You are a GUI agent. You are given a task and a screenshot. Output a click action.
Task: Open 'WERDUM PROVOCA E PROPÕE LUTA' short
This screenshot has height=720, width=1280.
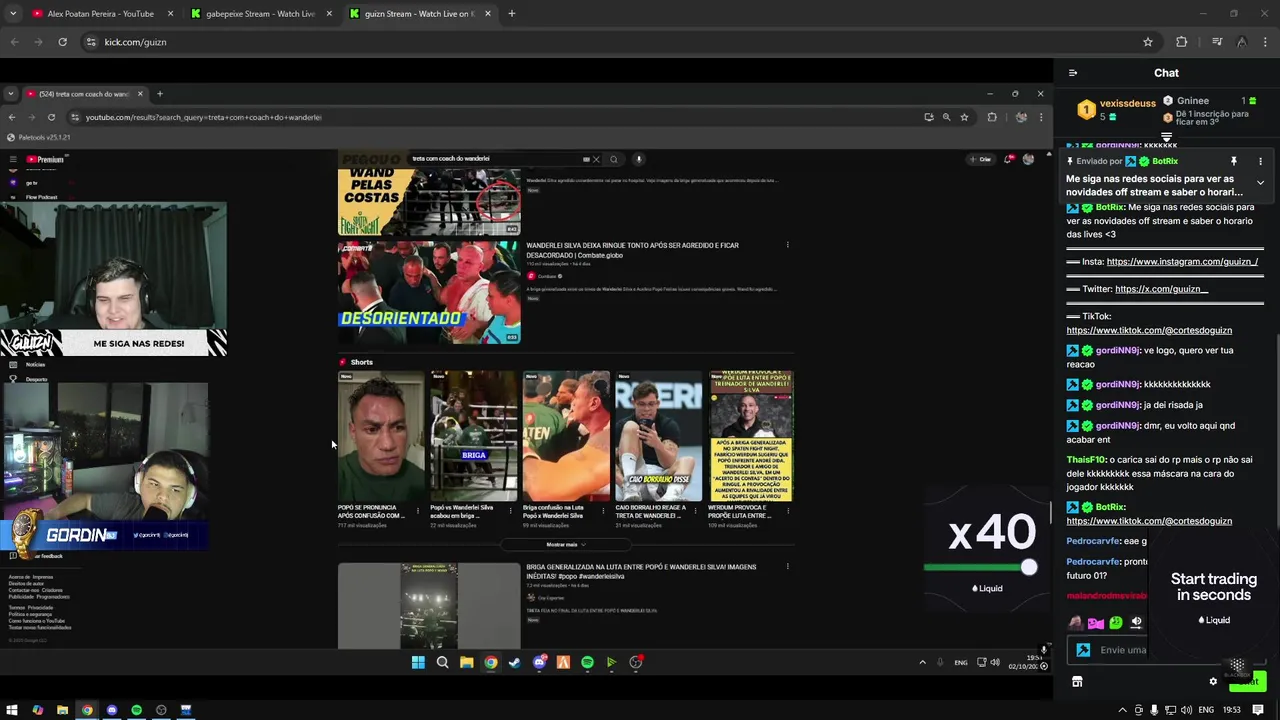[751, 436]
